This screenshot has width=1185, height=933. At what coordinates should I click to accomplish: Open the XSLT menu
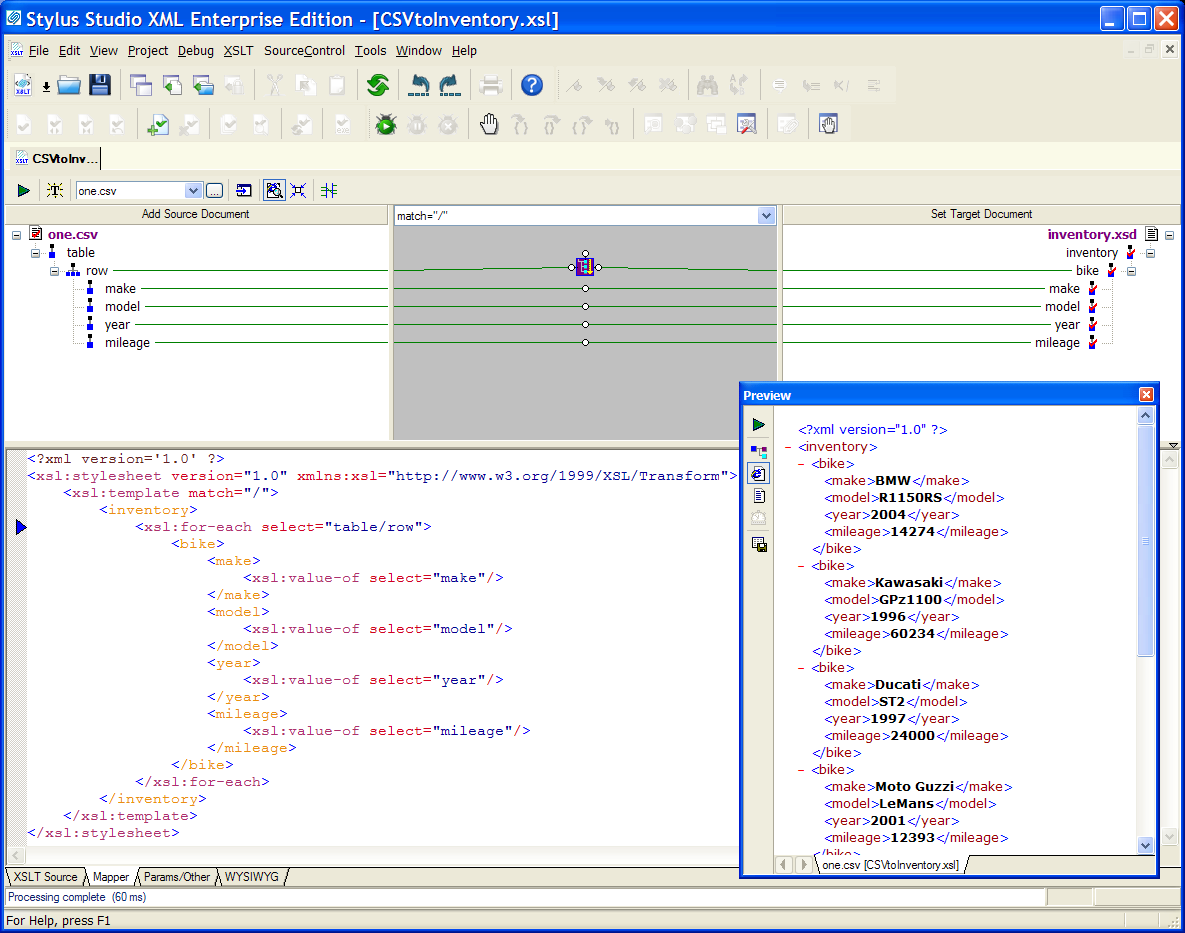pos(239,51)
